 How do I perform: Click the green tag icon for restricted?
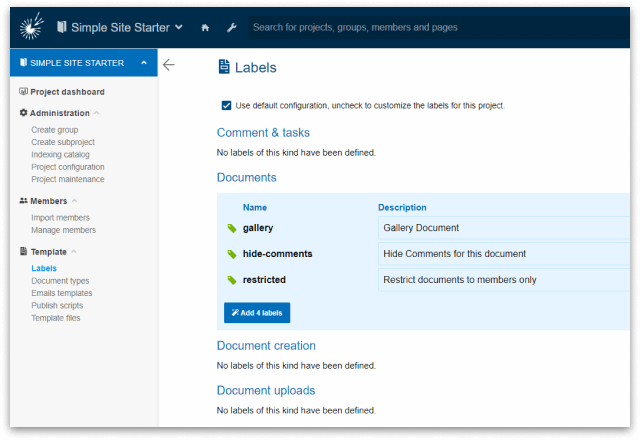pos(232,280)
